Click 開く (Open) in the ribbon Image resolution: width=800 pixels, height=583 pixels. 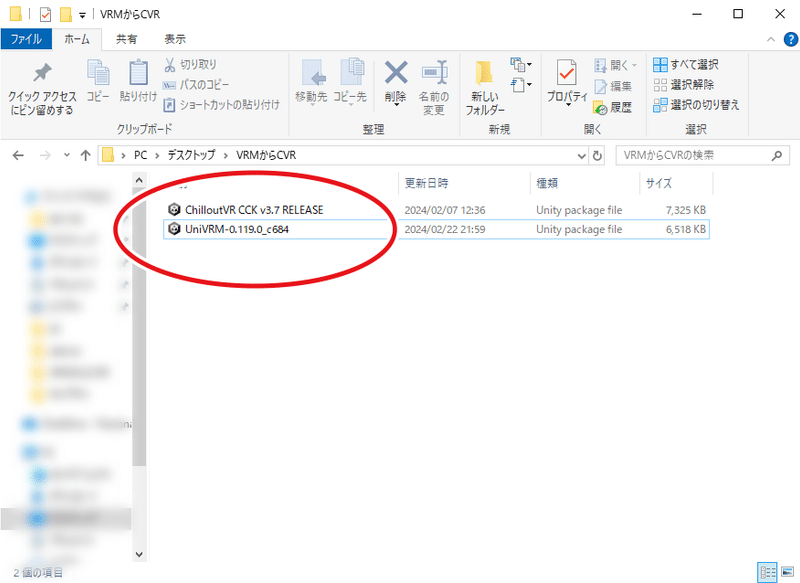click(615, 65)
